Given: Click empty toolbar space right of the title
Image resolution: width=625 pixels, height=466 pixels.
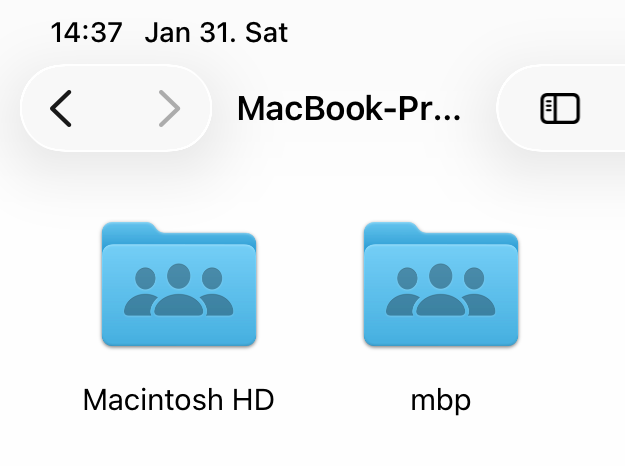Looking at the screenshot, I should click(x=480, y=108).
